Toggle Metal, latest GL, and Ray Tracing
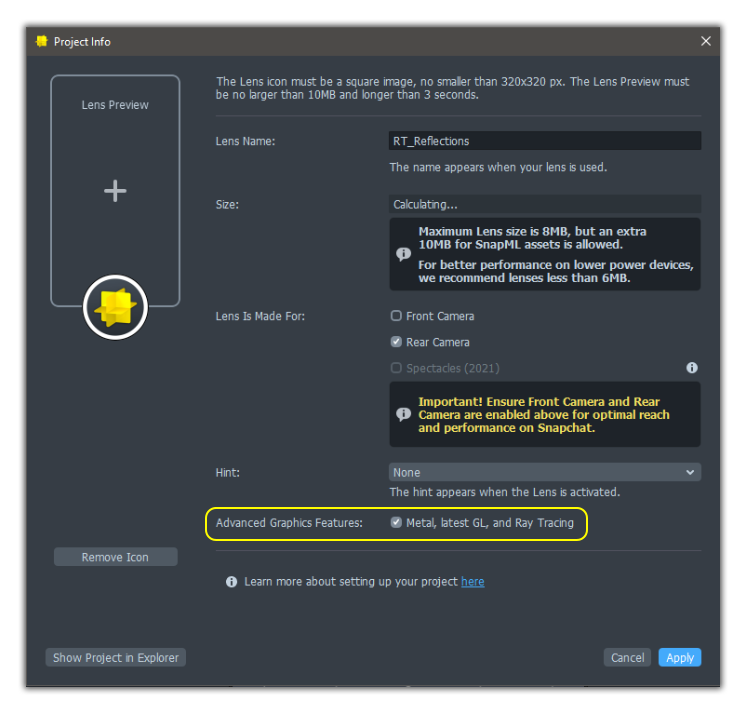 coord(396,523)
